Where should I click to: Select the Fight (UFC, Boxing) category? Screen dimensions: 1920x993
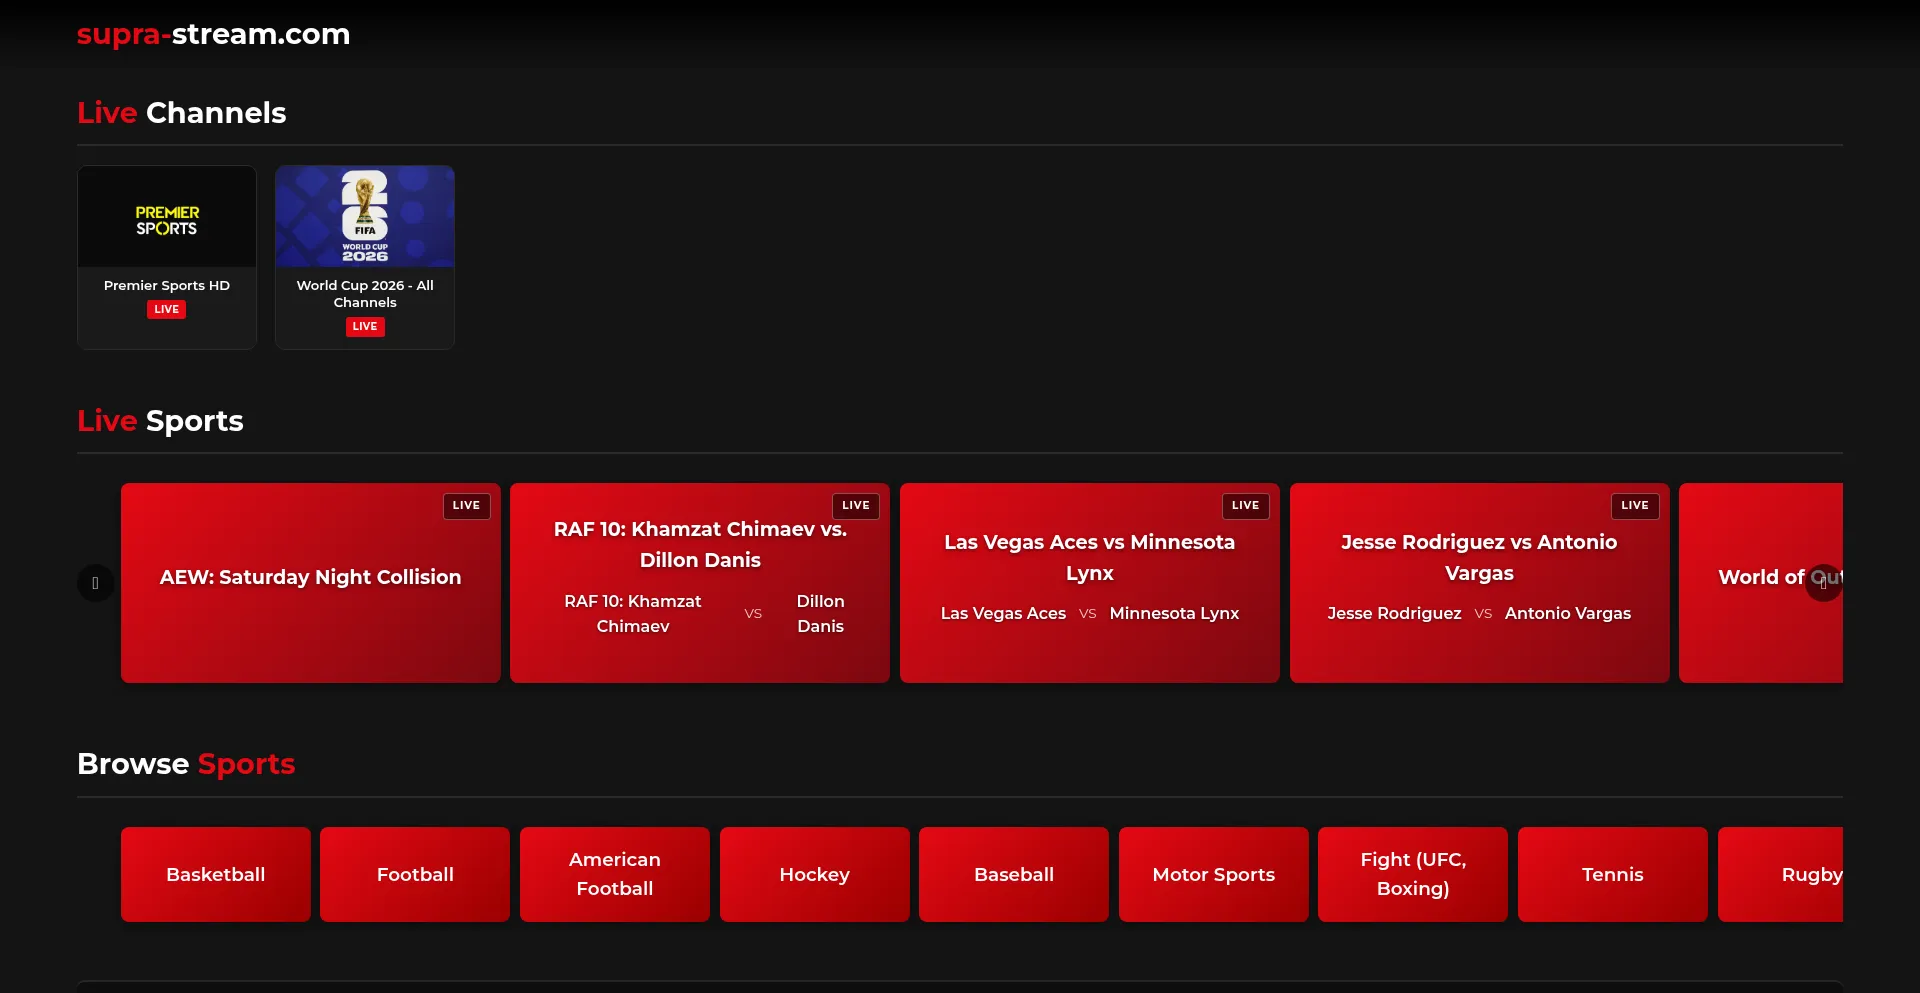(1413, 874)
